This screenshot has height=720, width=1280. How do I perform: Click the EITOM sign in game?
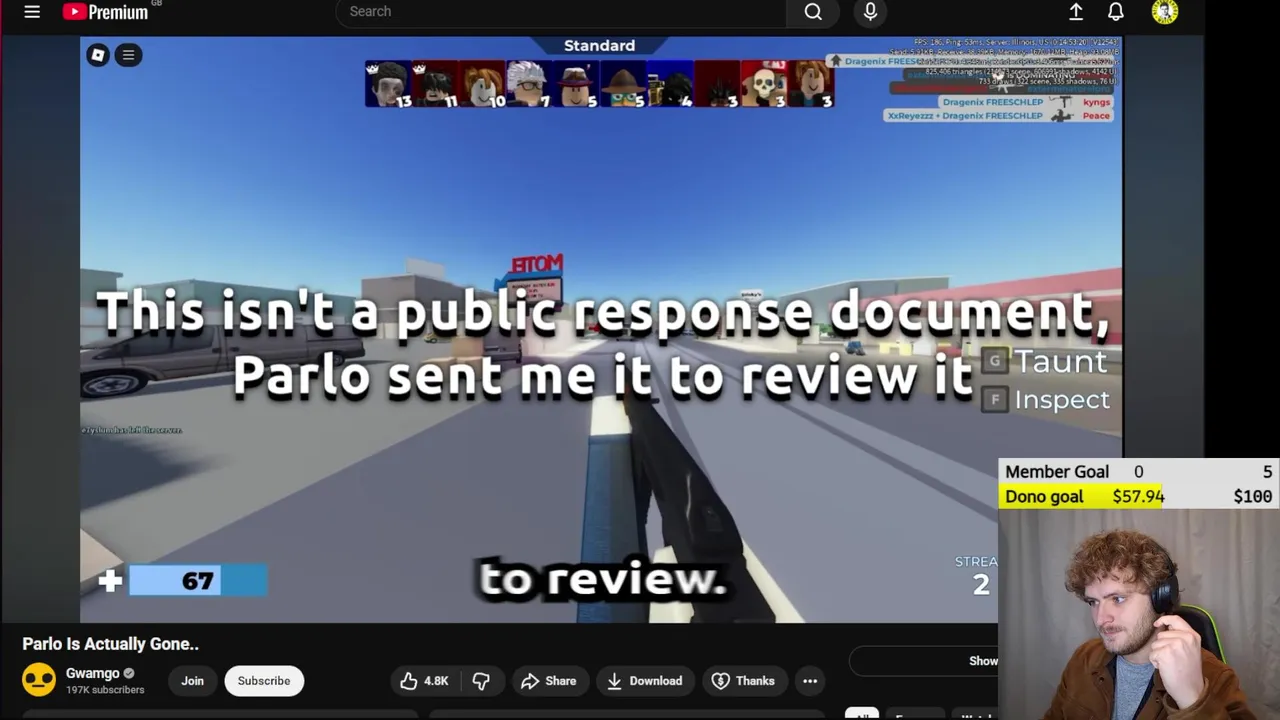pyautogui.click(x=537, y=264)
